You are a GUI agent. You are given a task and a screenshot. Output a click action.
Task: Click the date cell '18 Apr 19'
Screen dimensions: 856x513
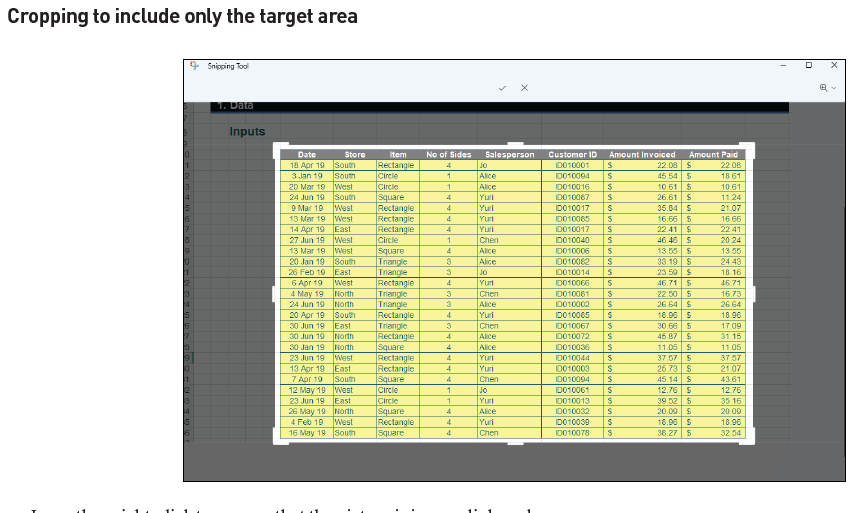(x=307, y=165)
